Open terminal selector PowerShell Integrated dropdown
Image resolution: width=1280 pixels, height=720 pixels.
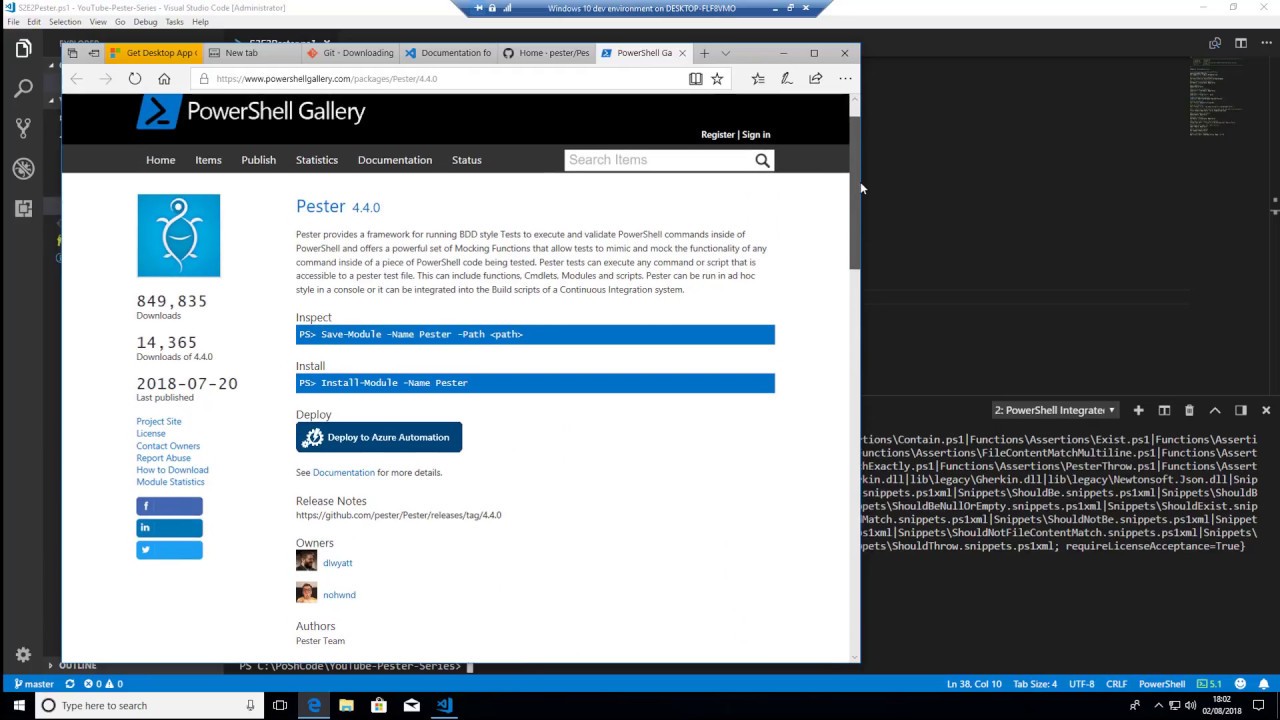pyautogui.click(x=1055, y=410)
